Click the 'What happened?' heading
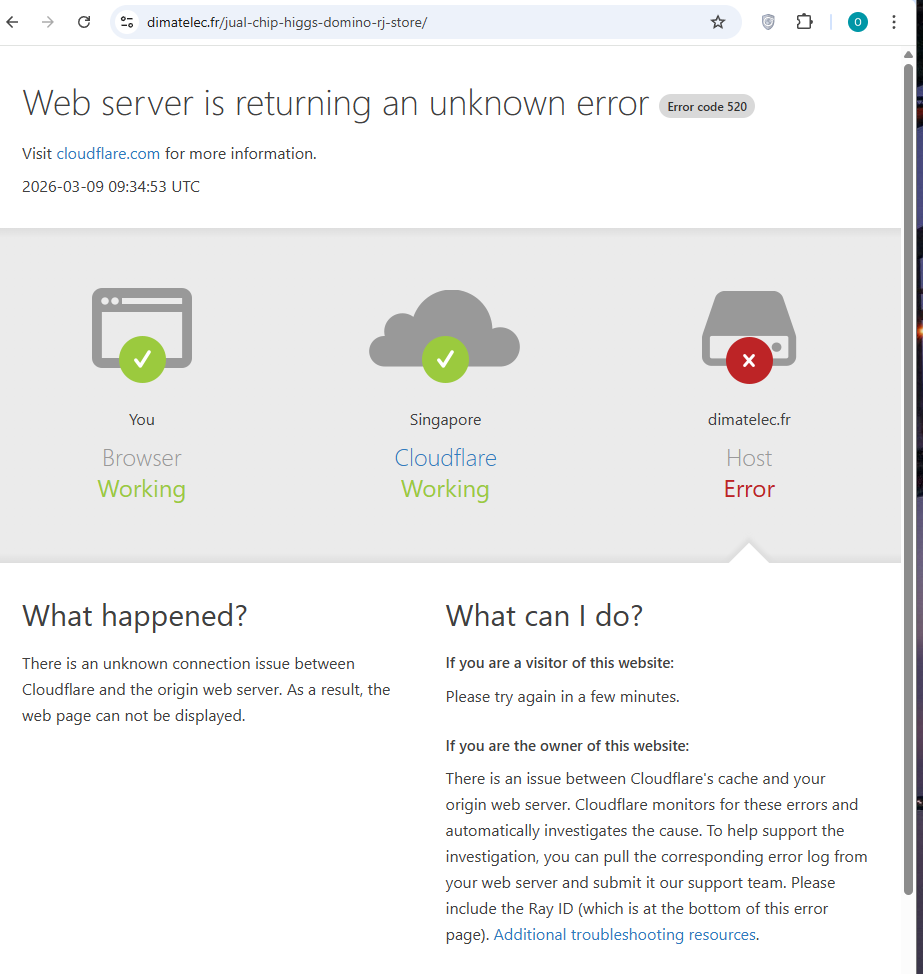 (x=135, y=616)
